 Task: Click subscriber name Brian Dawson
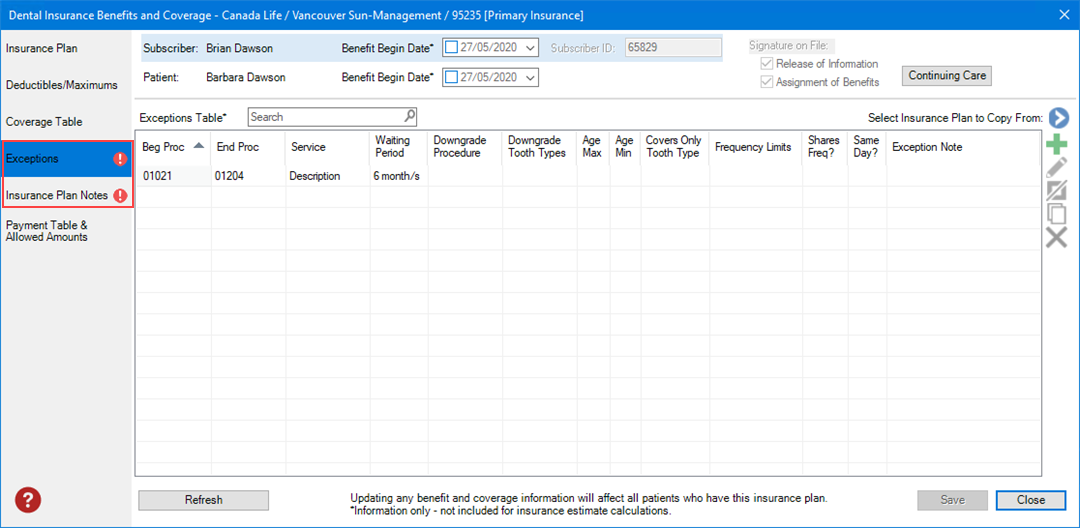pyautogui.click(x=239, y=48)
